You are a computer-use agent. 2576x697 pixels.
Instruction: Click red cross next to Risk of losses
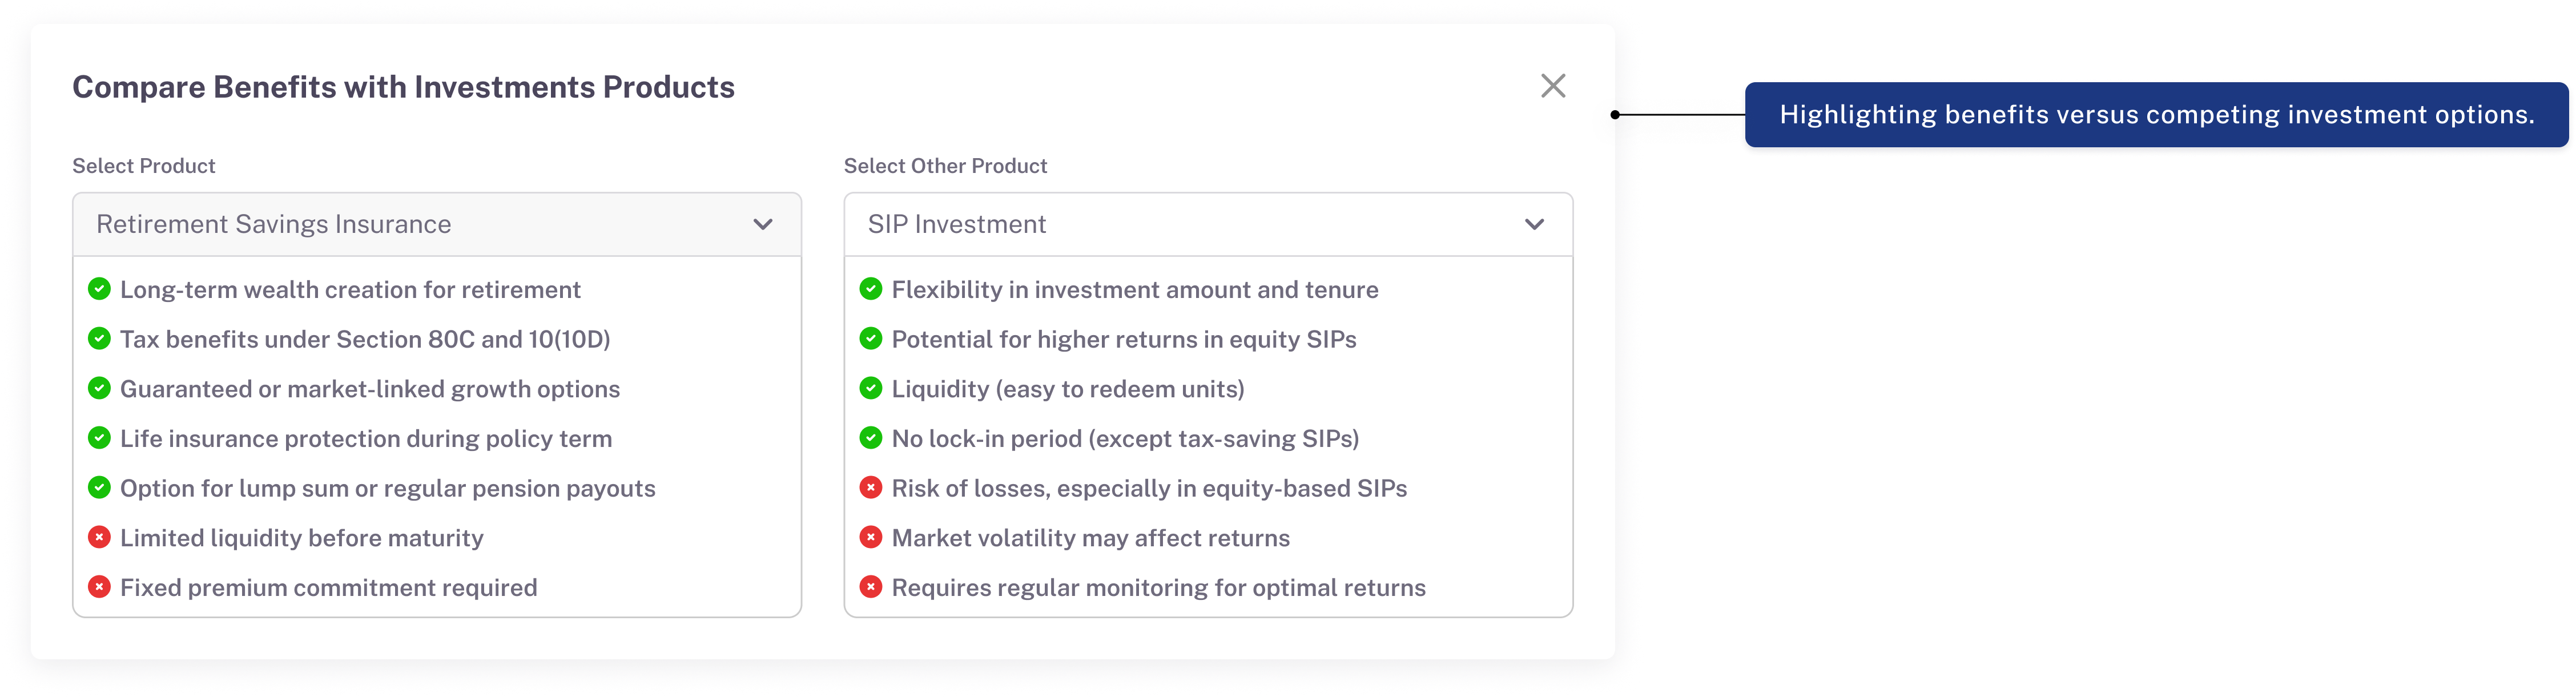click(871, 488)
